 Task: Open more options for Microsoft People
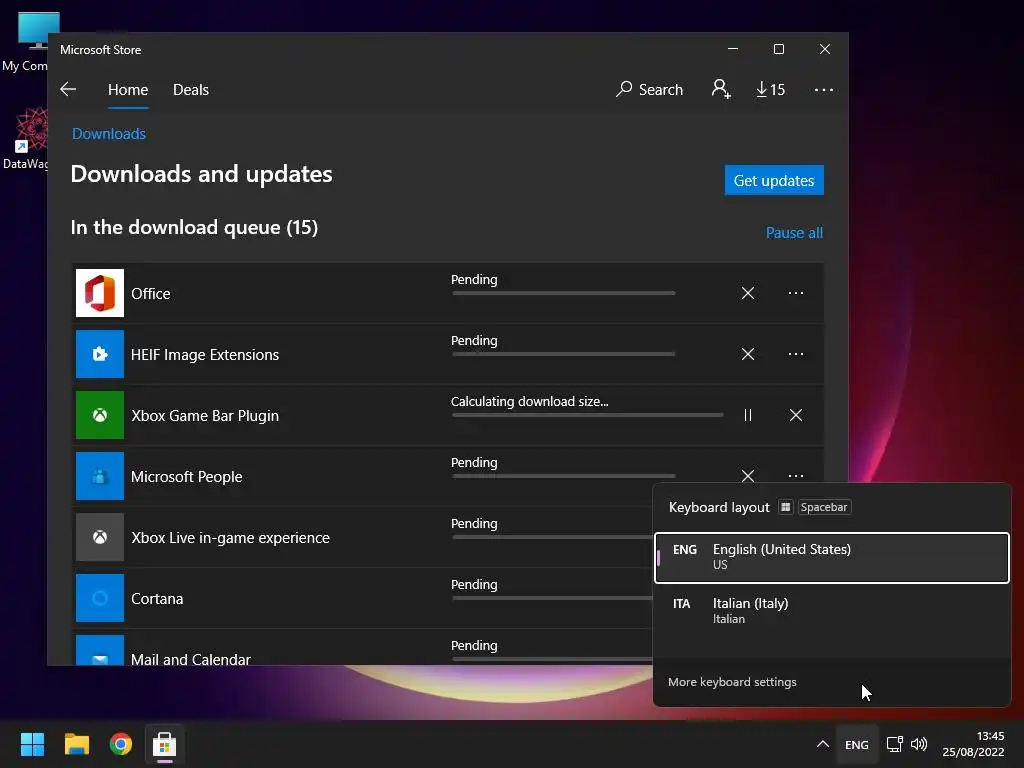coord(795,476)
